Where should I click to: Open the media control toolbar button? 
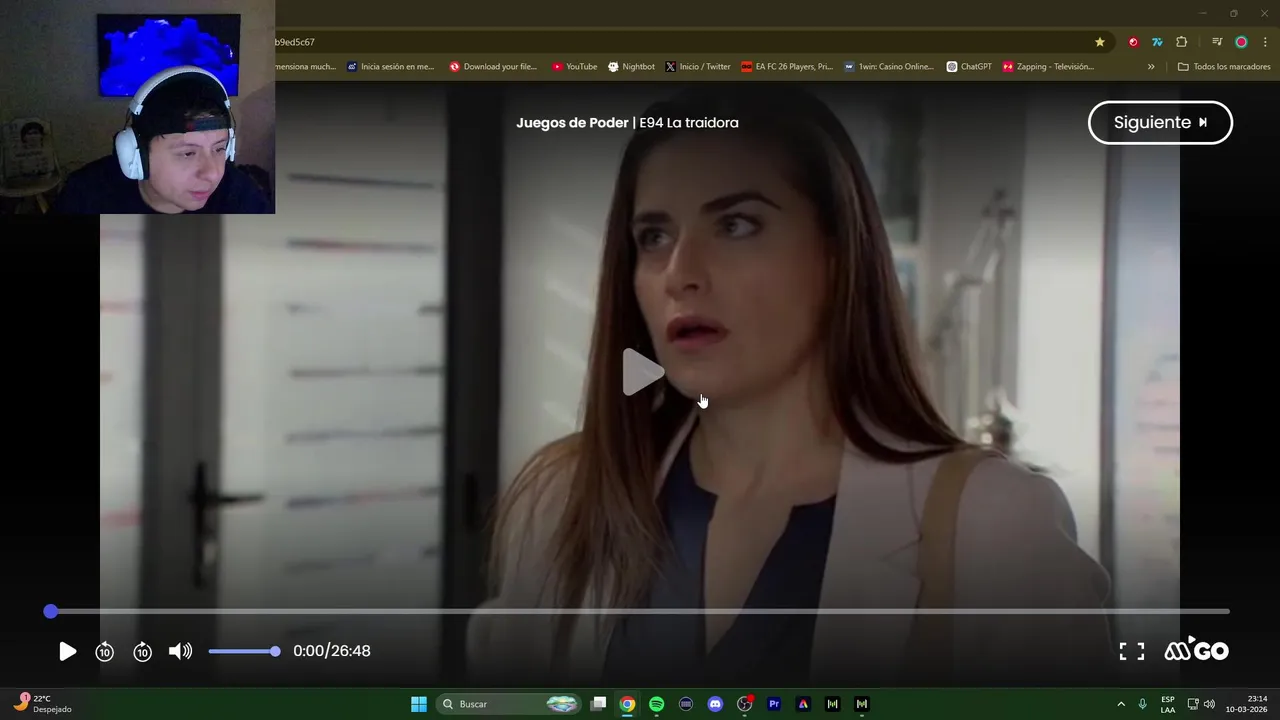(x=1217, y=42)
